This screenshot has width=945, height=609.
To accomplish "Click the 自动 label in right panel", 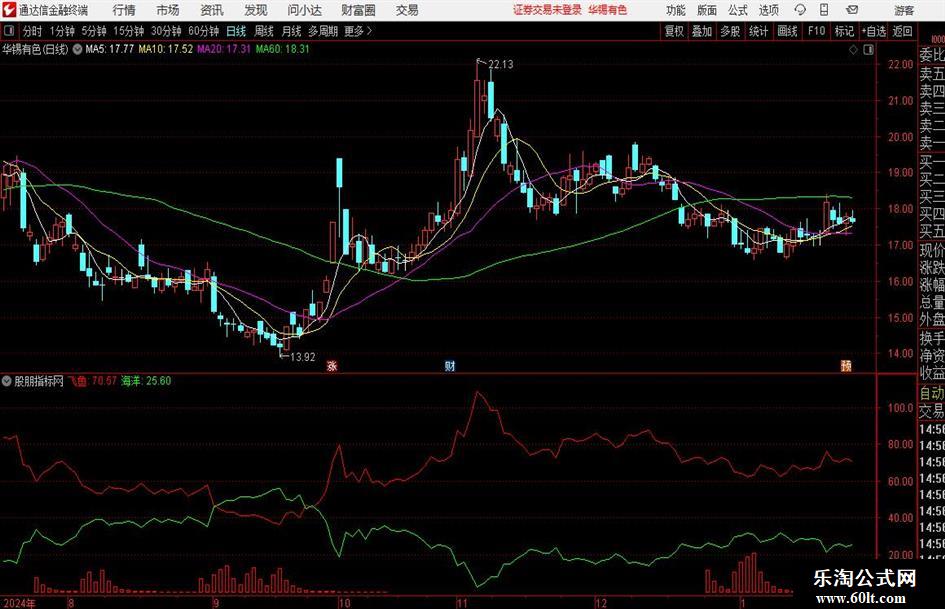I will [932, 393].
